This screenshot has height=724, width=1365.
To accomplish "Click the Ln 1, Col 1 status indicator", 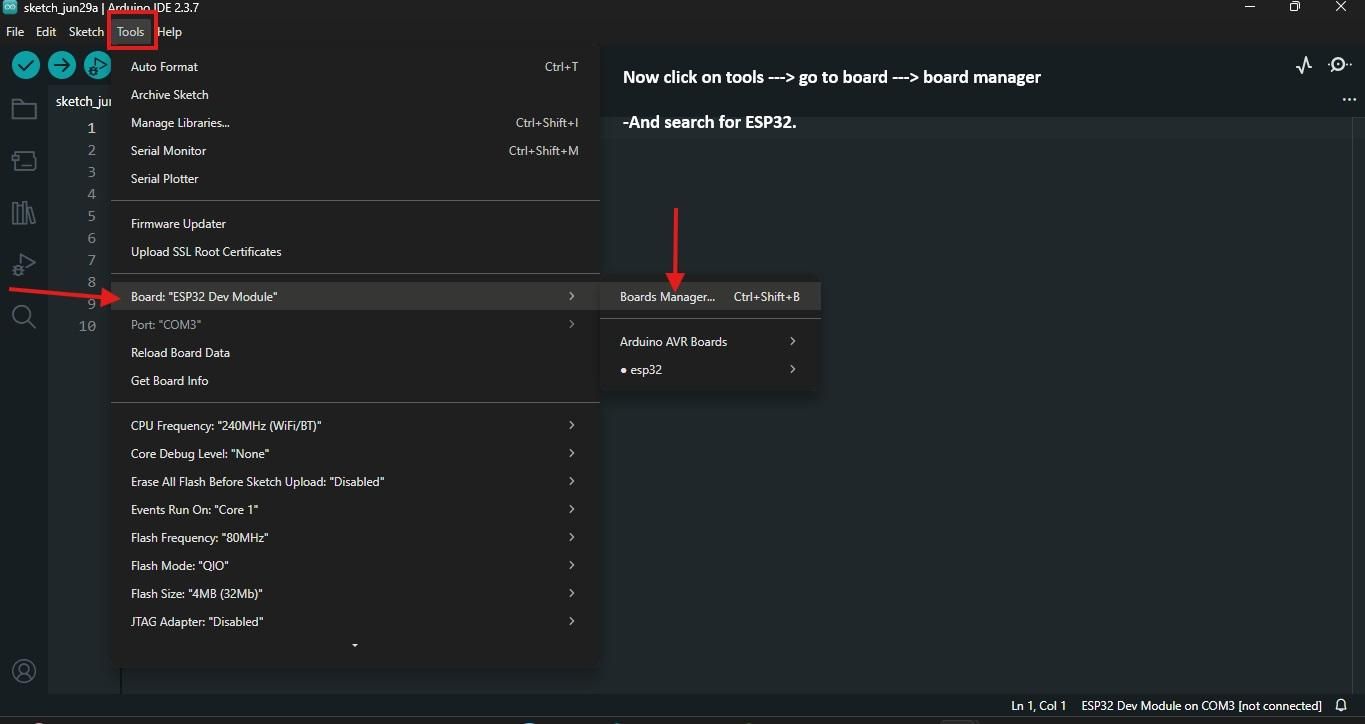I will point(1039,706).
